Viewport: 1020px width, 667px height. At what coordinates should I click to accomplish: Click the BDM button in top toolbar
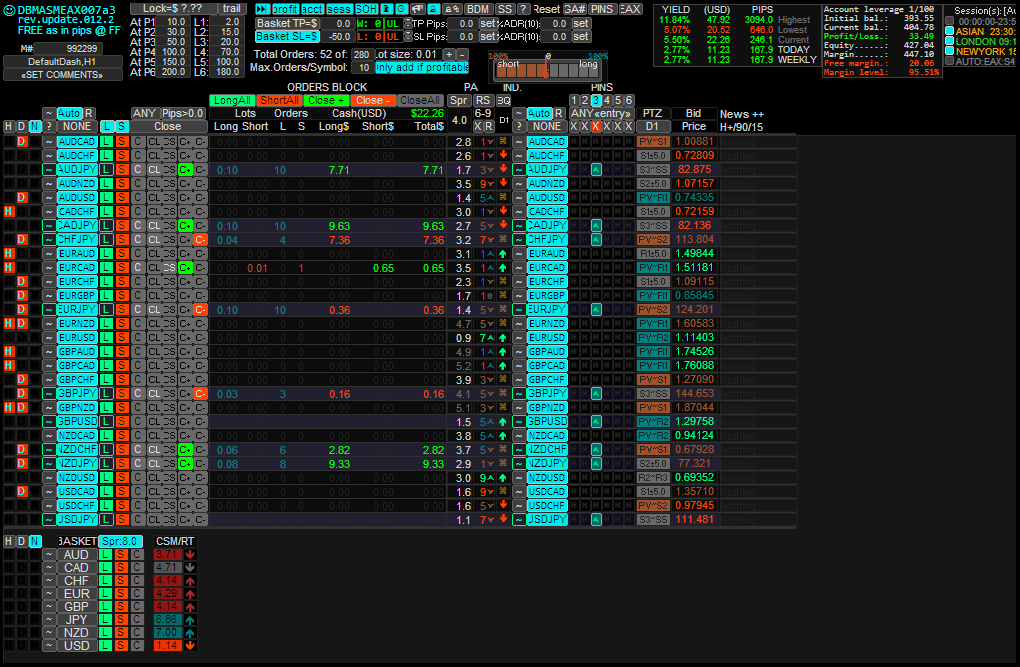[478, 9]
